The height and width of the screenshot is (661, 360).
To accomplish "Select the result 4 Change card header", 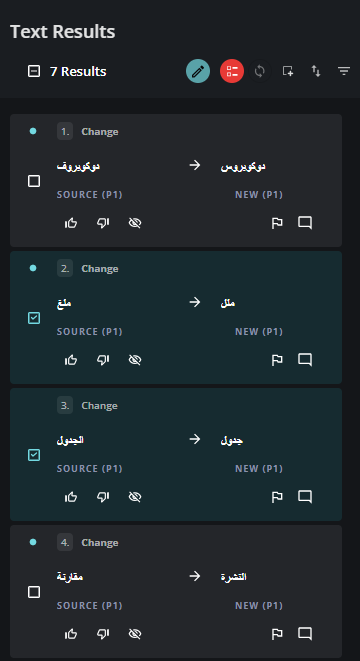I will coord(88,543).
